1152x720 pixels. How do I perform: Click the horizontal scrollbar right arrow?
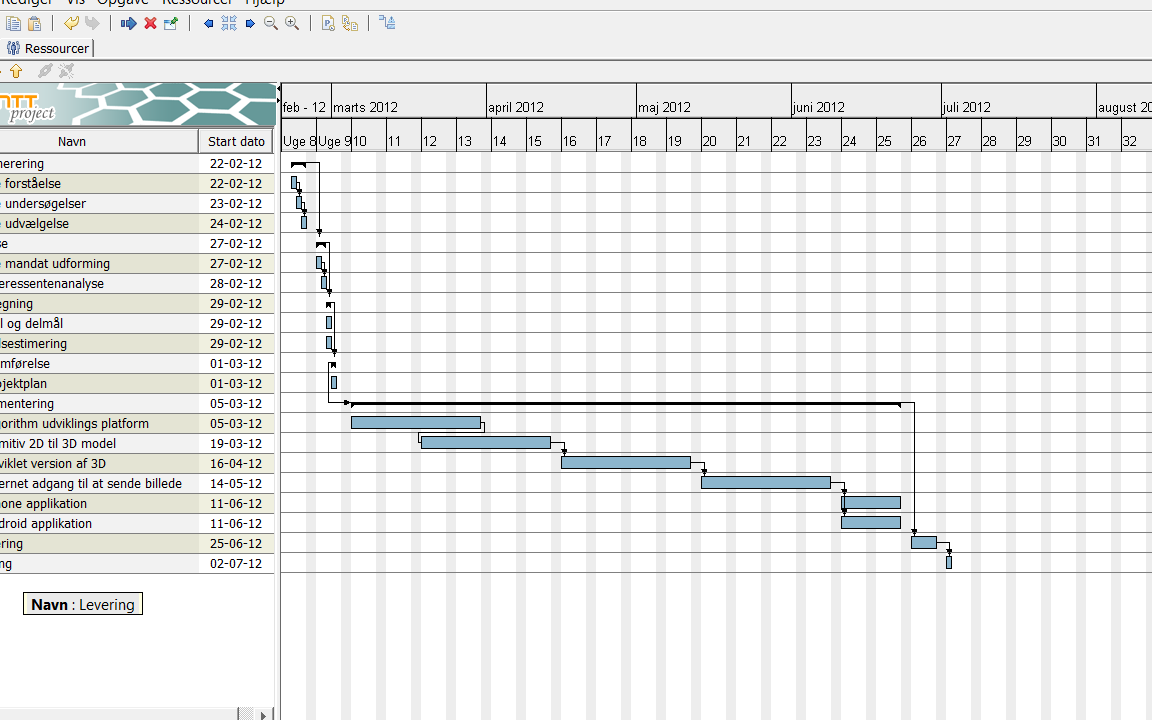(264, 714)
